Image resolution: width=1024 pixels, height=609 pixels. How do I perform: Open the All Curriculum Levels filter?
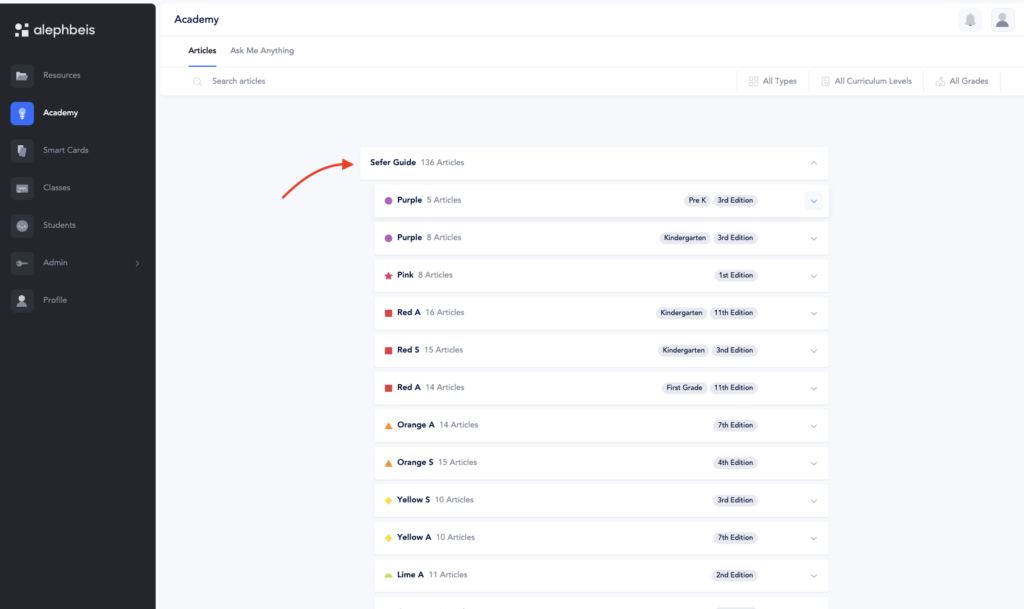pyautogui.click(x=866, y=82)
